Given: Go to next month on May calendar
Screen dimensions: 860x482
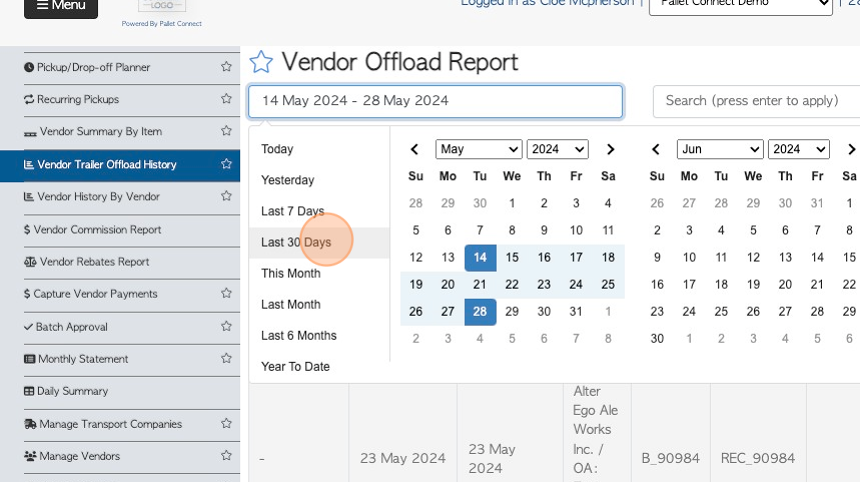Looking at the screenshot, I should tap(610, 149).
